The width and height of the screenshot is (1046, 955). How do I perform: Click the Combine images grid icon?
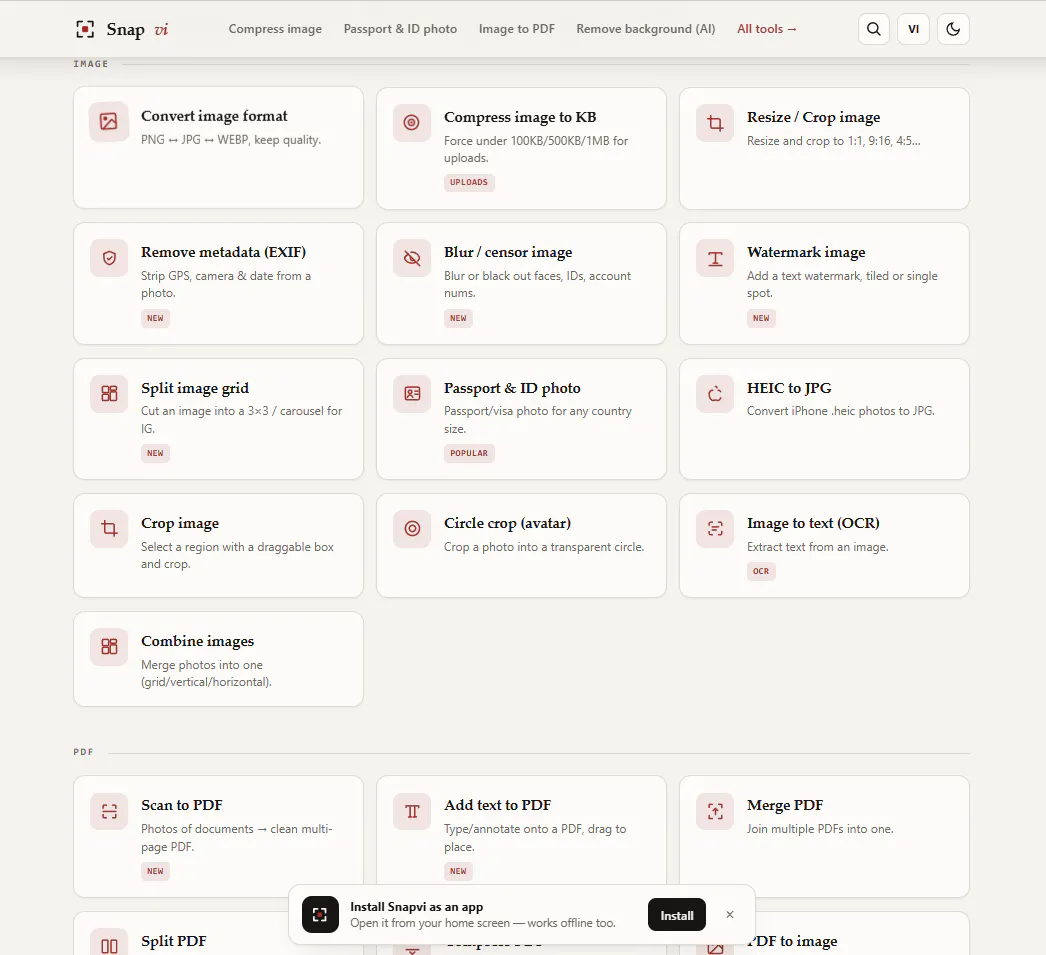pyautogui.click(x=109, y=646)
